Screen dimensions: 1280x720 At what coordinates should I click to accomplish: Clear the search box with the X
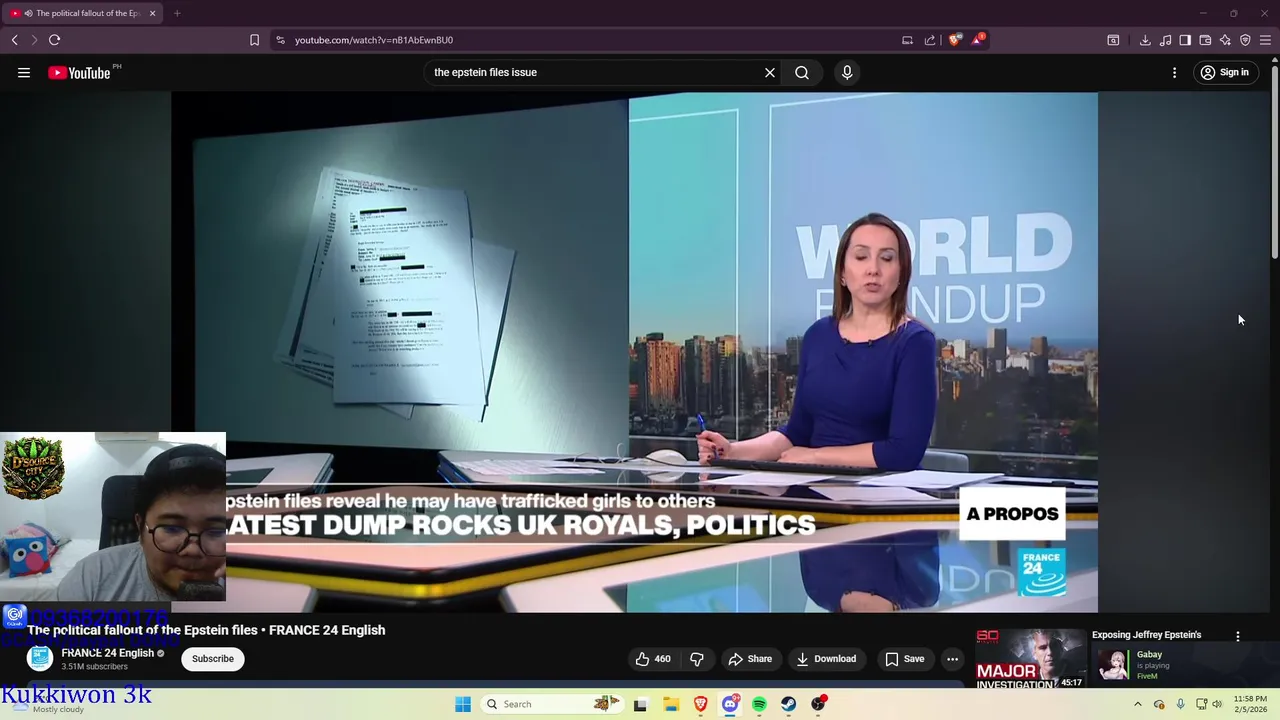[770, 72]
